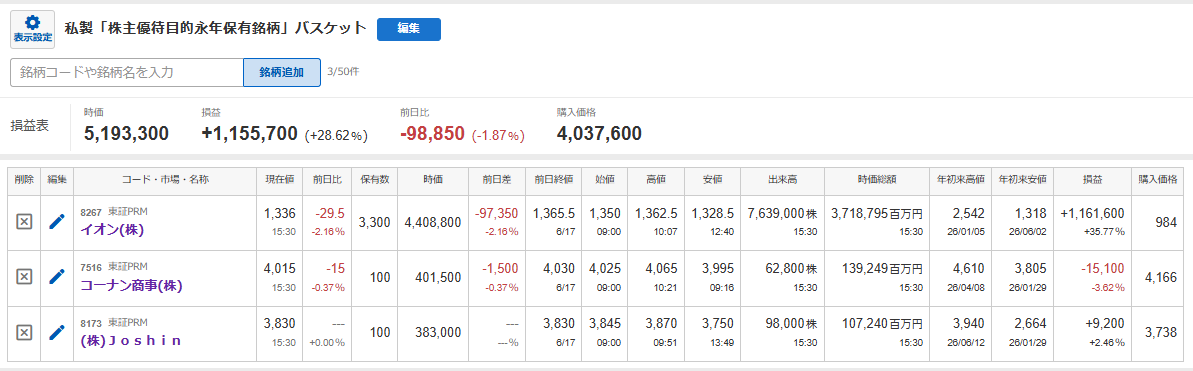Click the 銘柄追加 button
The height and width of the screenshot is (371, 1193).
[x=282, y=72]
